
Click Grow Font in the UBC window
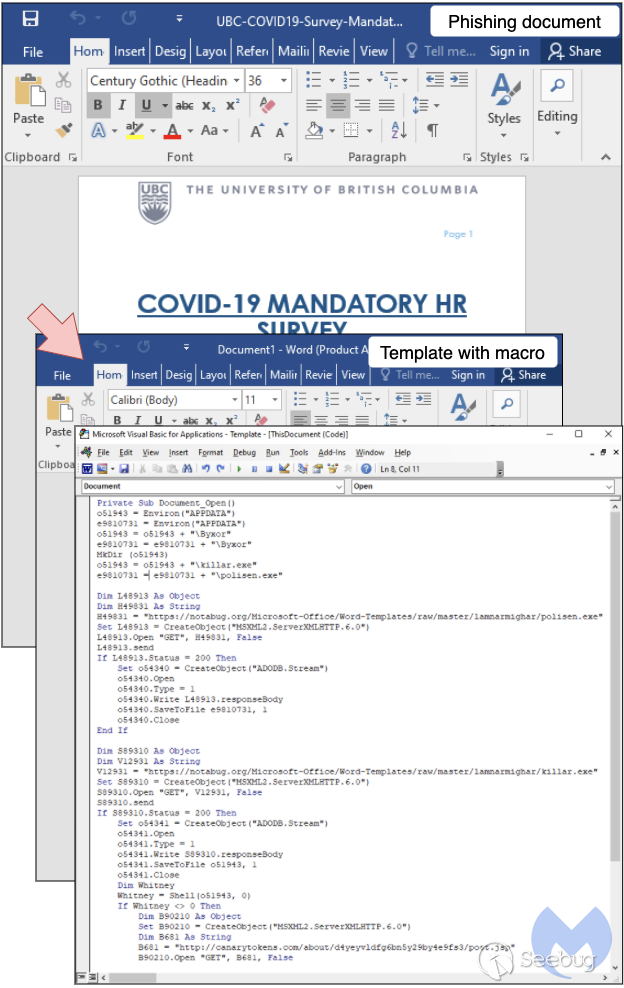[x=257, y=130]
